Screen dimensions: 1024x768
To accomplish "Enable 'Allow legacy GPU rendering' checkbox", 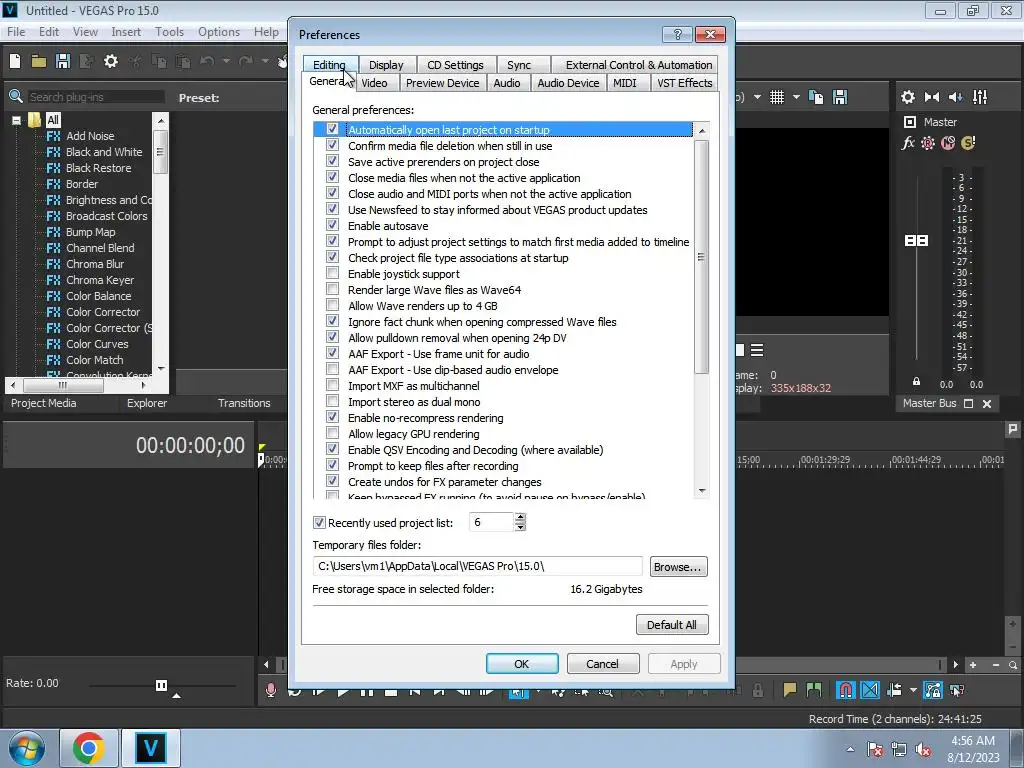I will [x=332, y=434].
